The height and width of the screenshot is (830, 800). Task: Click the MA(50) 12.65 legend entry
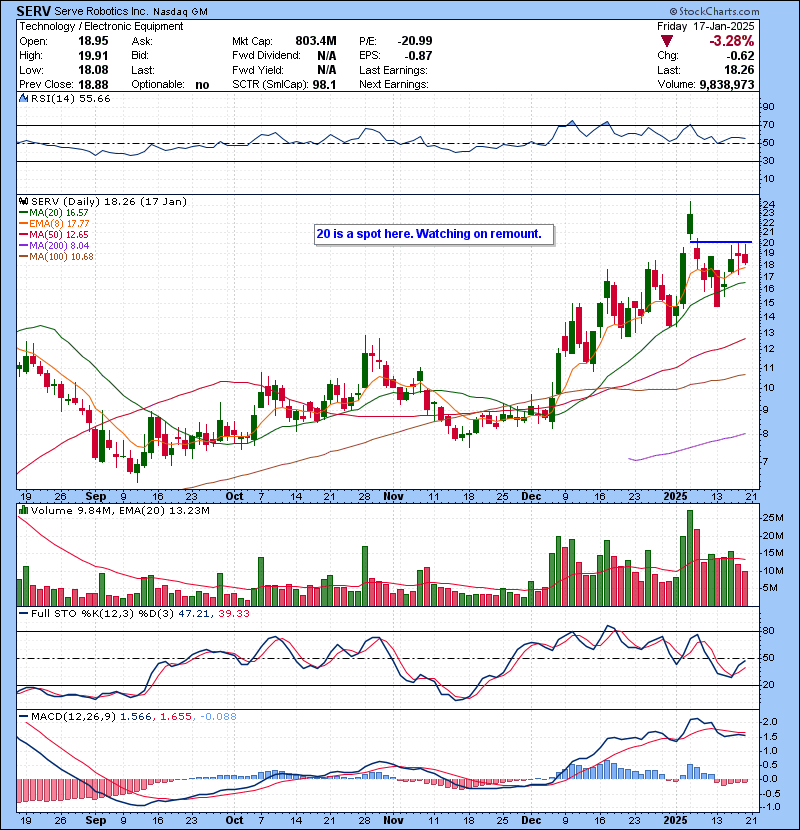coord(53,235)
